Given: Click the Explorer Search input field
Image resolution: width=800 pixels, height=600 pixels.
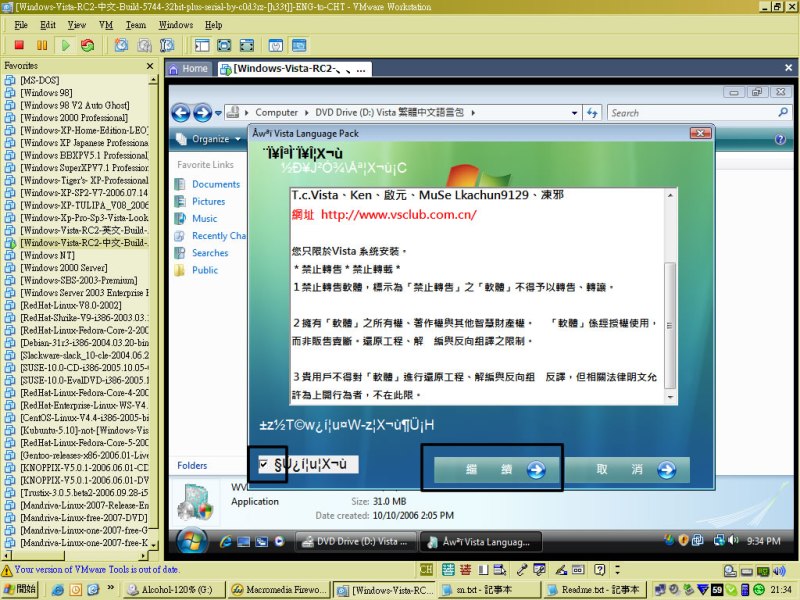Looking at the screenshot, I should tap(692, 113).
